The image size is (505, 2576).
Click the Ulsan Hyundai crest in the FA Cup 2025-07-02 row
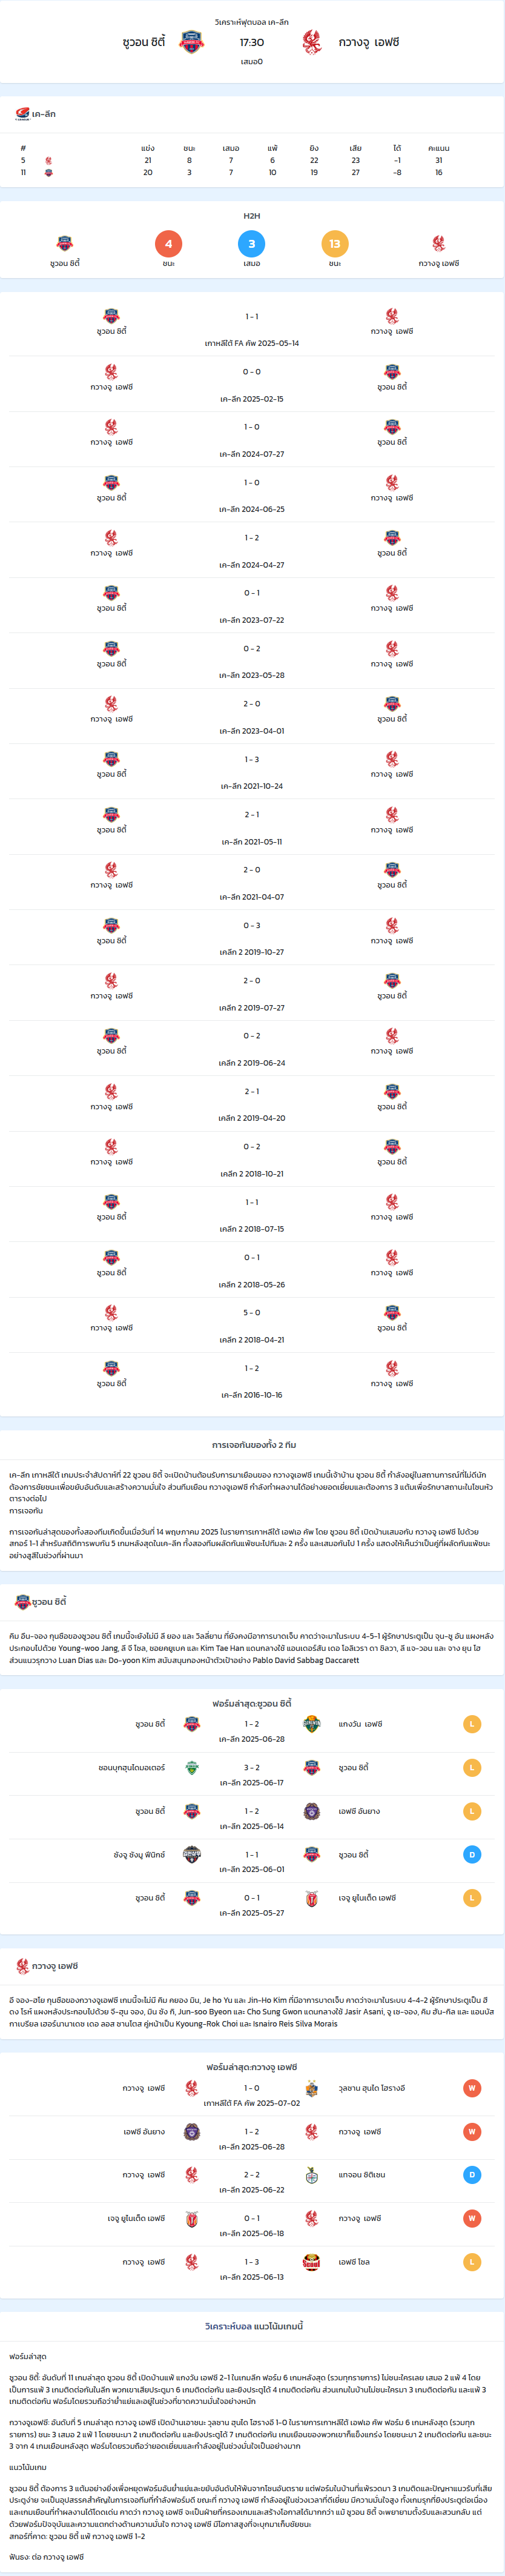coord(312,2088)
